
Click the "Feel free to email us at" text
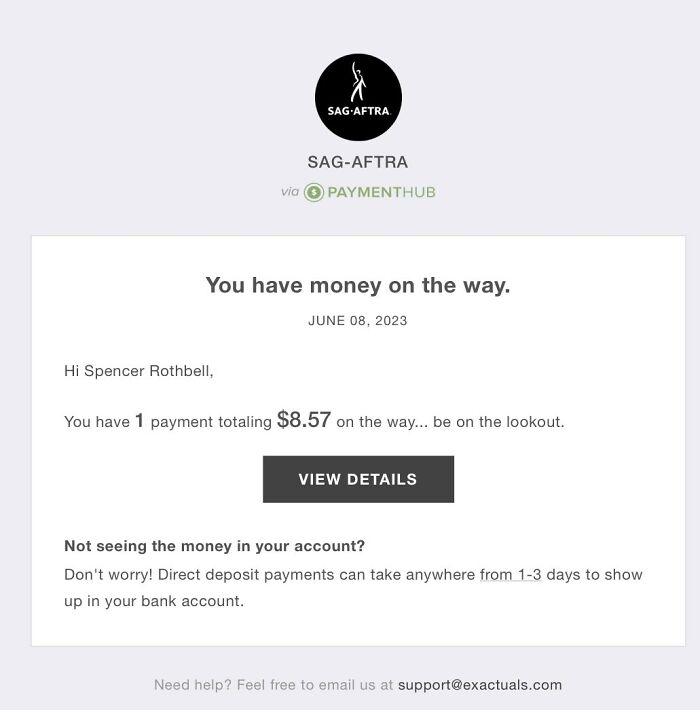(x=316, y=685)
